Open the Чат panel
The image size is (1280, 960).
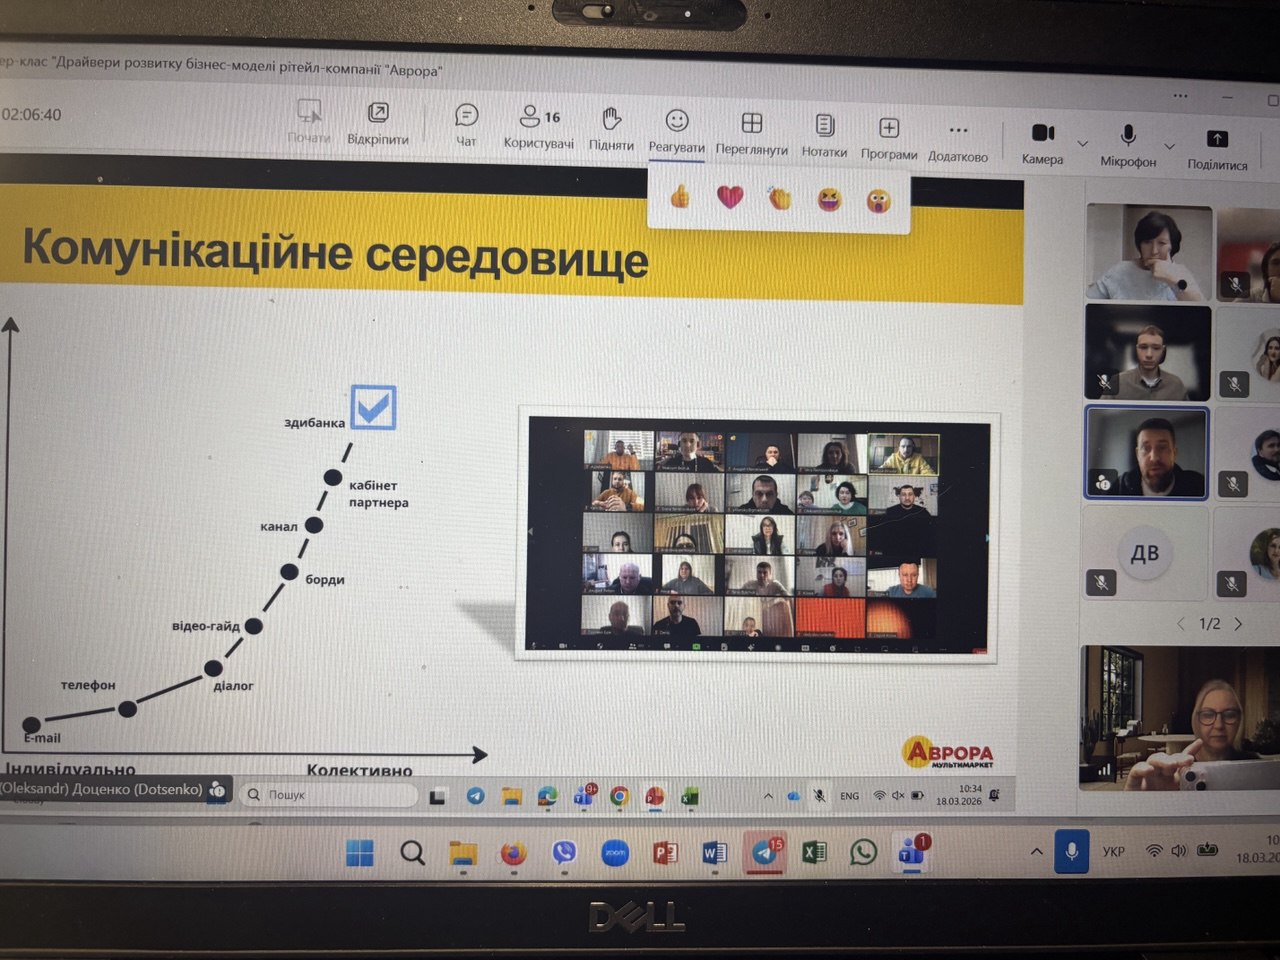coord(466,125)
